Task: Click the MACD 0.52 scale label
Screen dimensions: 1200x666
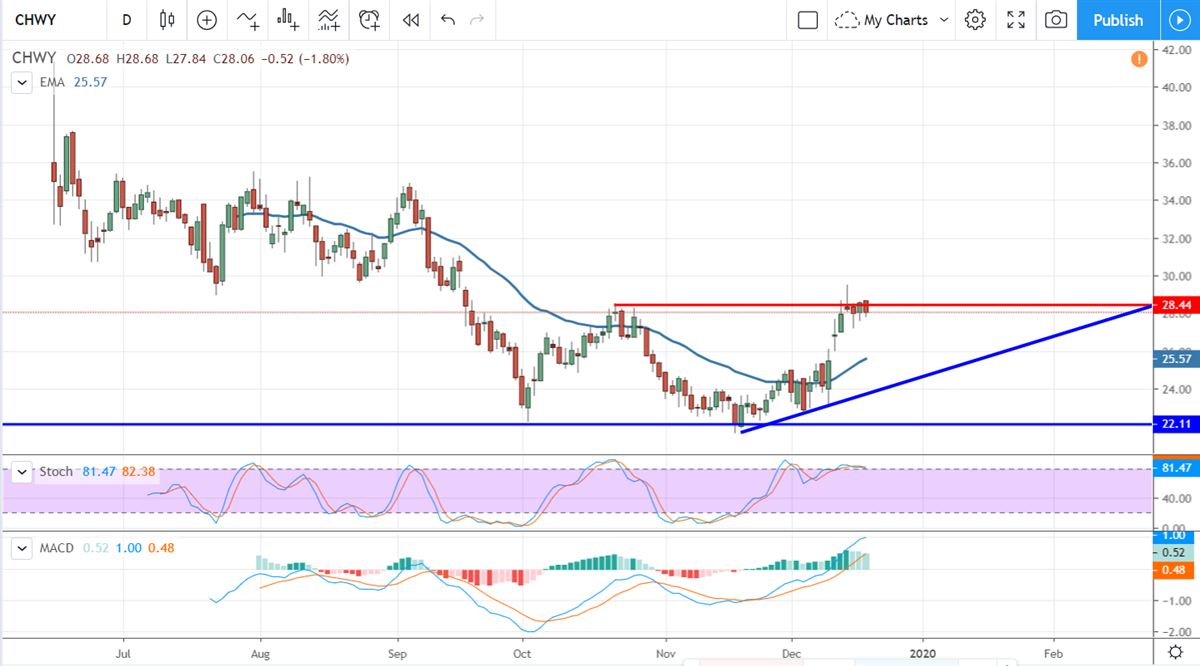Action: coord(1176,553)
